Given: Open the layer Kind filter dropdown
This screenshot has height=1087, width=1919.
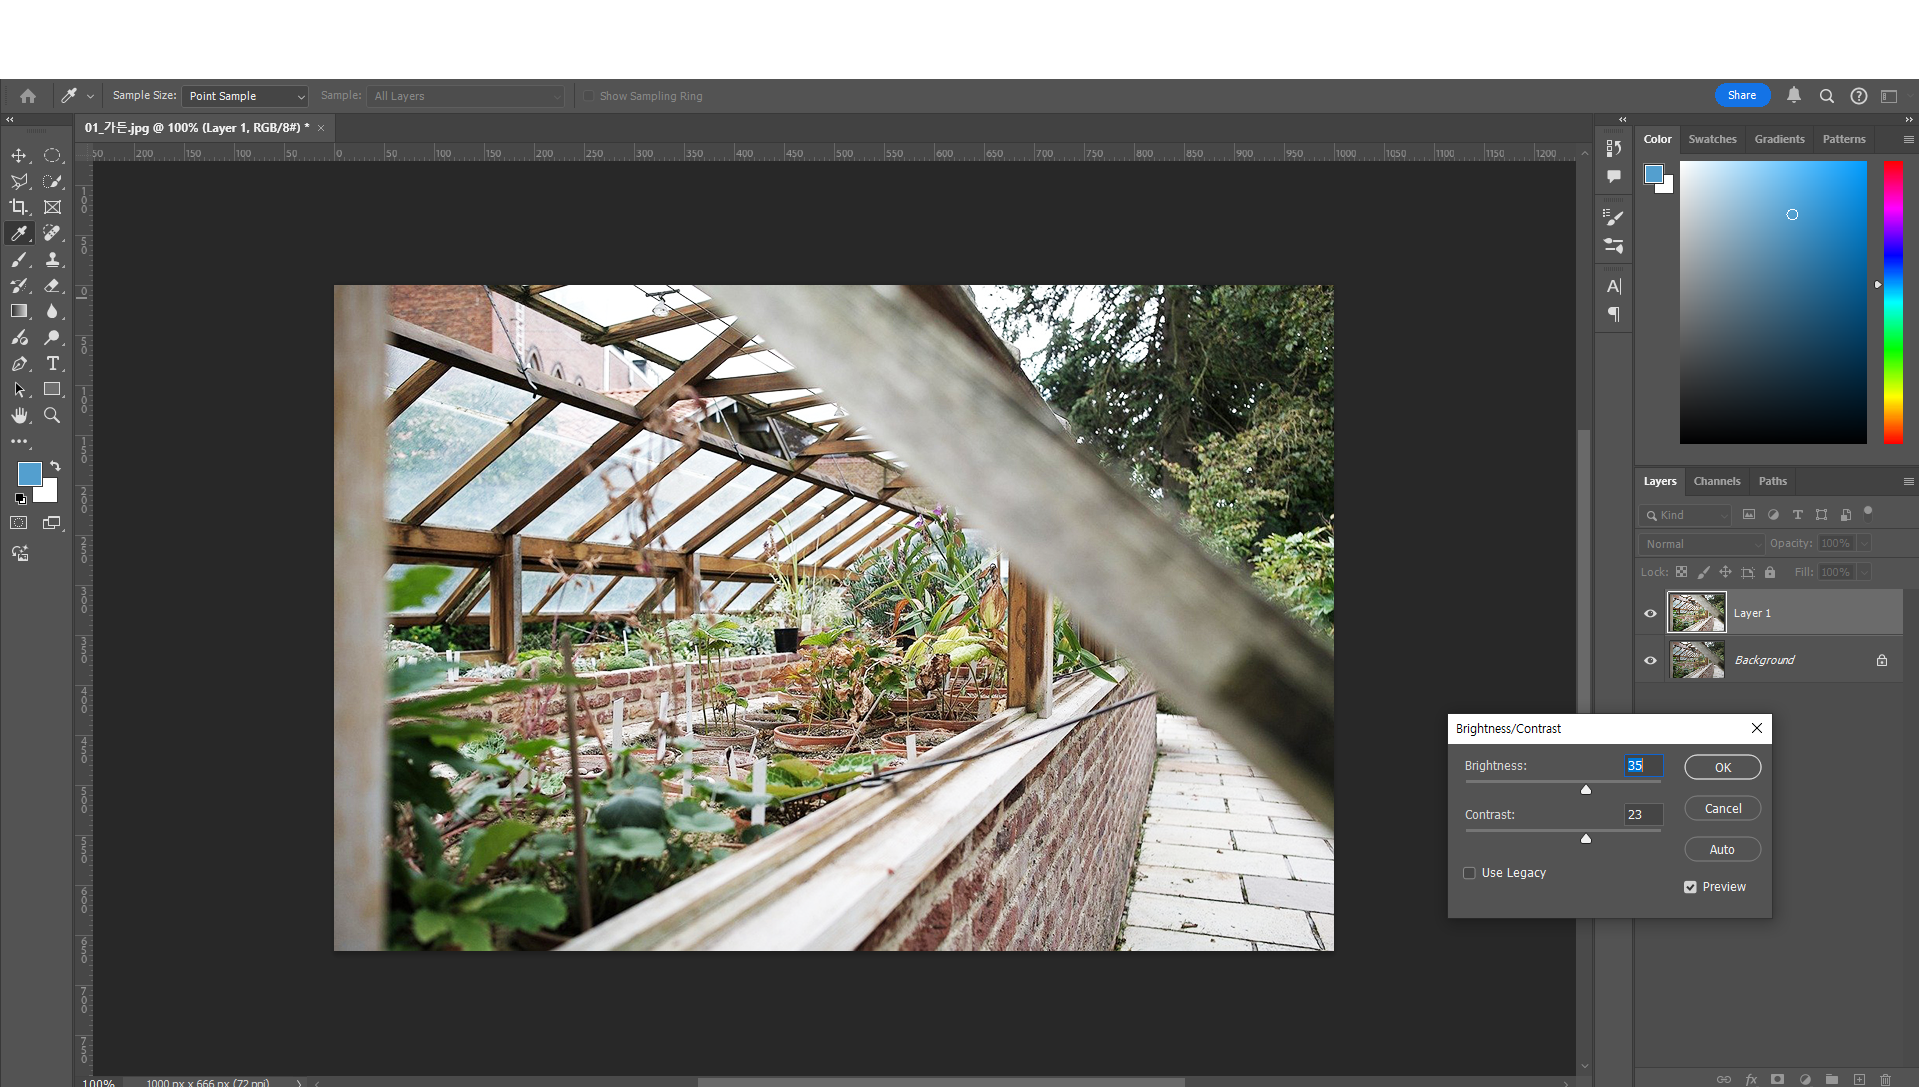Looking at the screenshot, I should click(1685, 515).
